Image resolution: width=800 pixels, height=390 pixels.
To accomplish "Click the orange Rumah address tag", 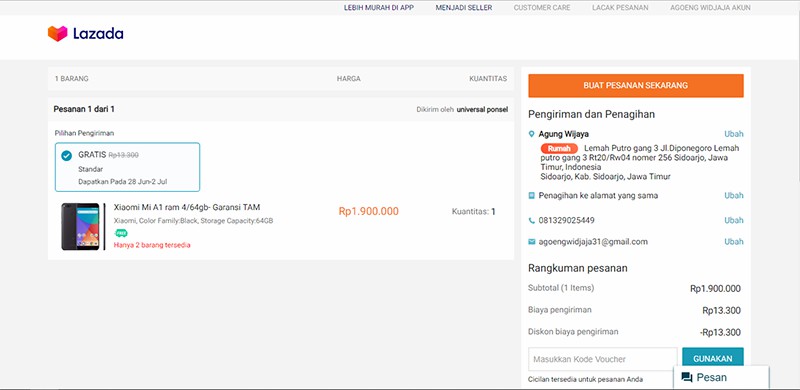I will coord(559,149).
